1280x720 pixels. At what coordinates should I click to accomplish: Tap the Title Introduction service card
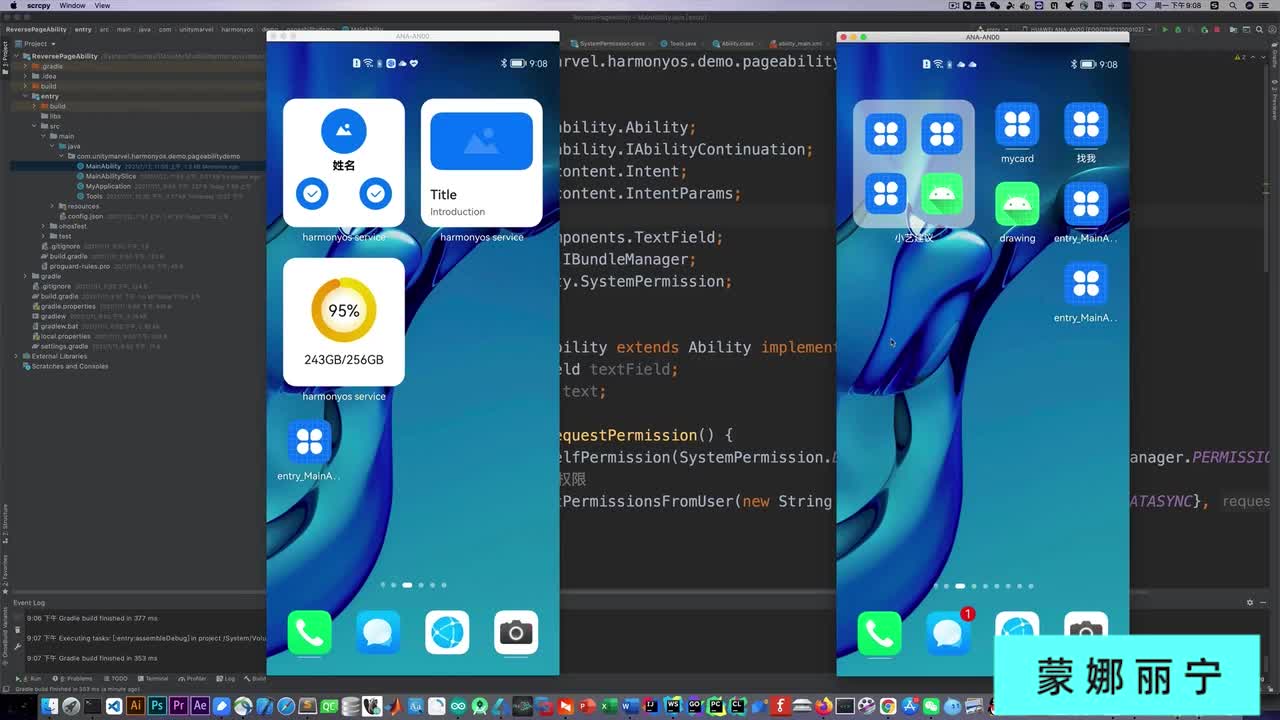(482, 163)
